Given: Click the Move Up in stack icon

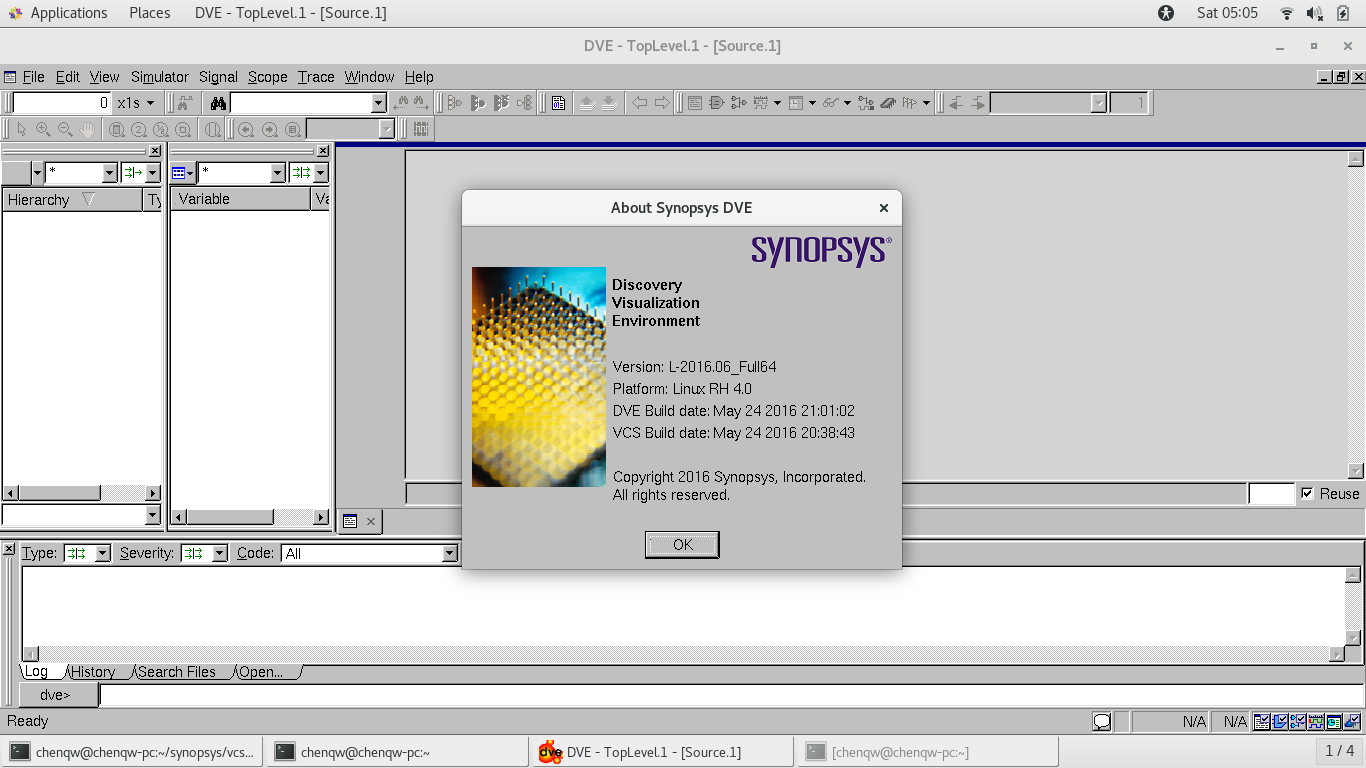Looking at the screenshot, I should click(587, 103).
